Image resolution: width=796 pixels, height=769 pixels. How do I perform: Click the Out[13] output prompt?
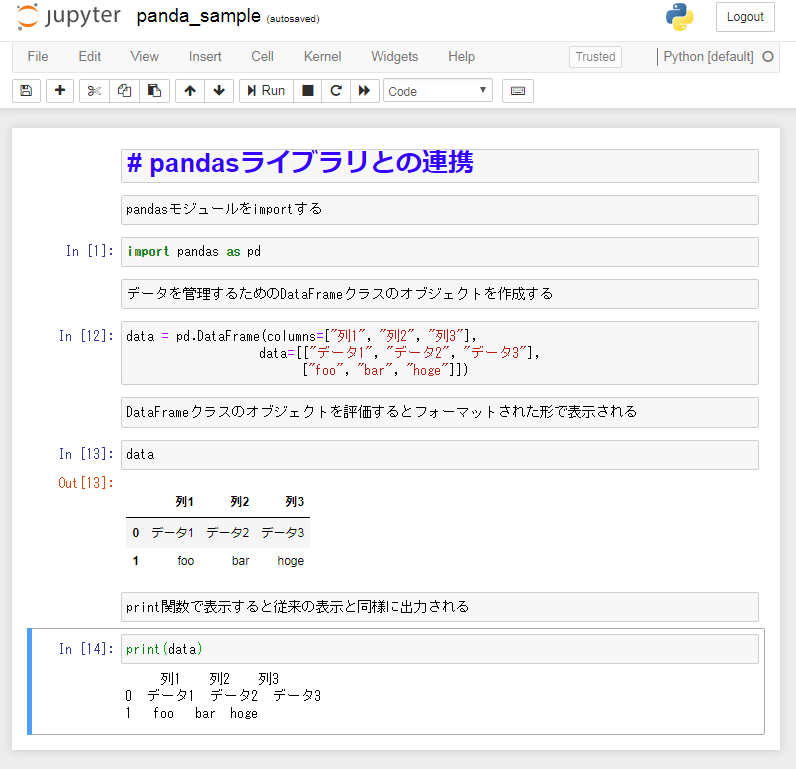coord(86,483)
